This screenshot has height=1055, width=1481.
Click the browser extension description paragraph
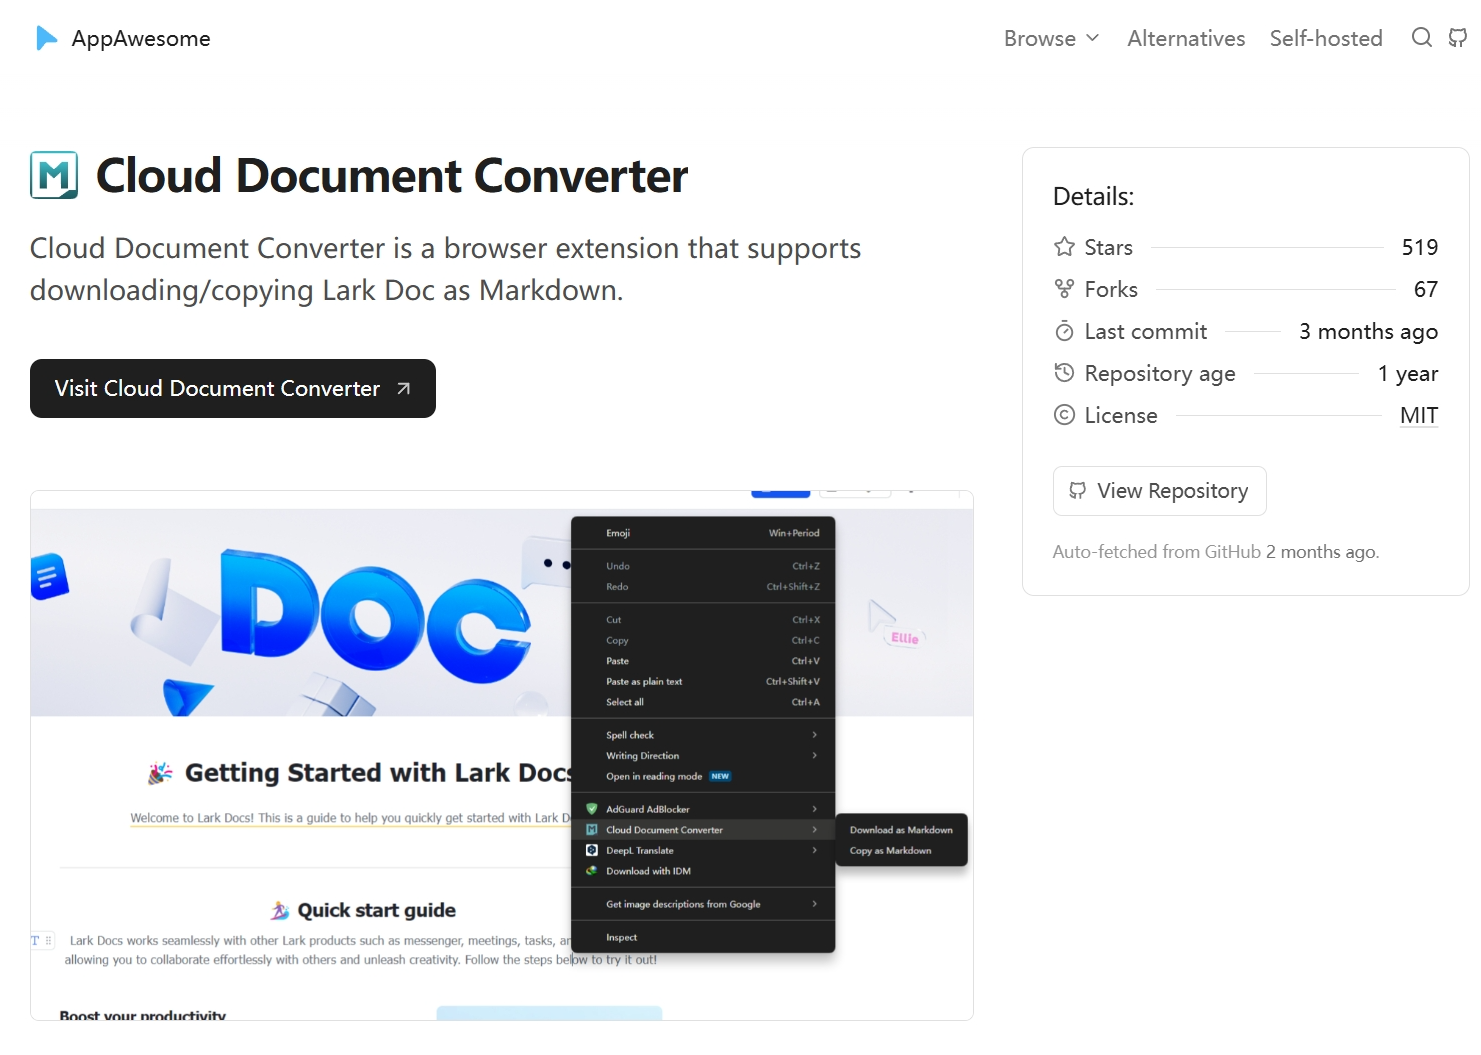445,269
